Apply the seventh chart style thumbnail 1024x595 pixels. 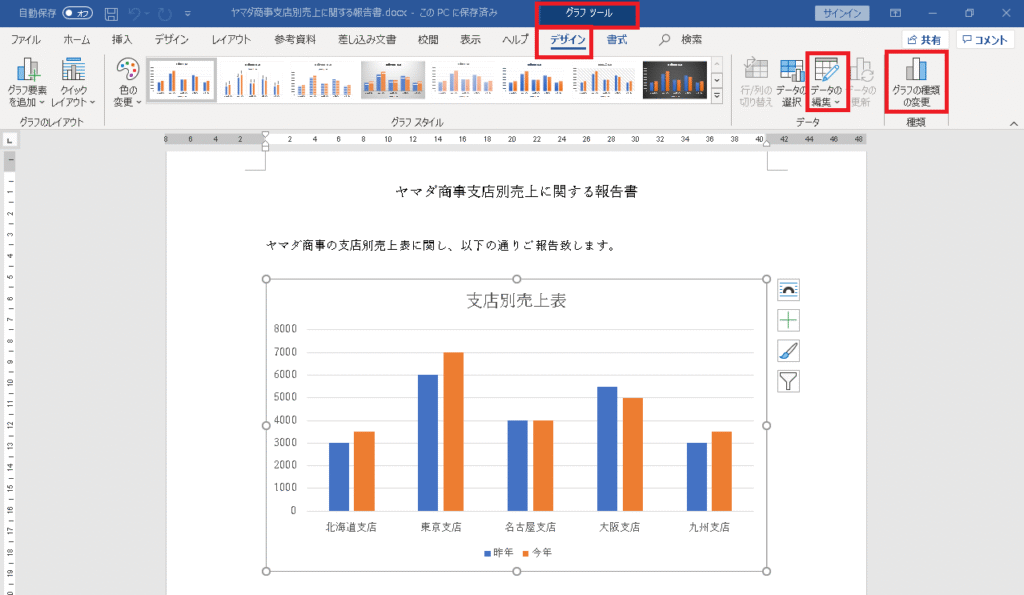tap(605, 80)
